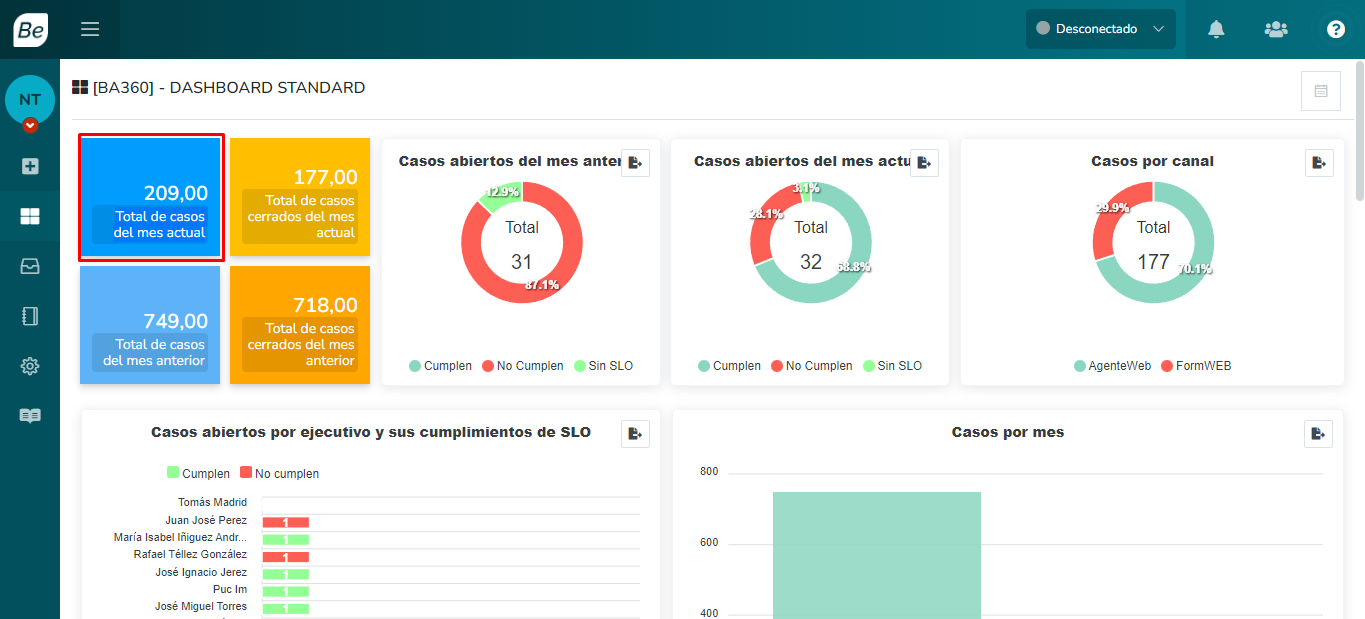Image resolution: width=1365 pixels, height=619 pixels.
Task: Click the Total de casos del mes anterior tile
Action: [x=150, y=325]
